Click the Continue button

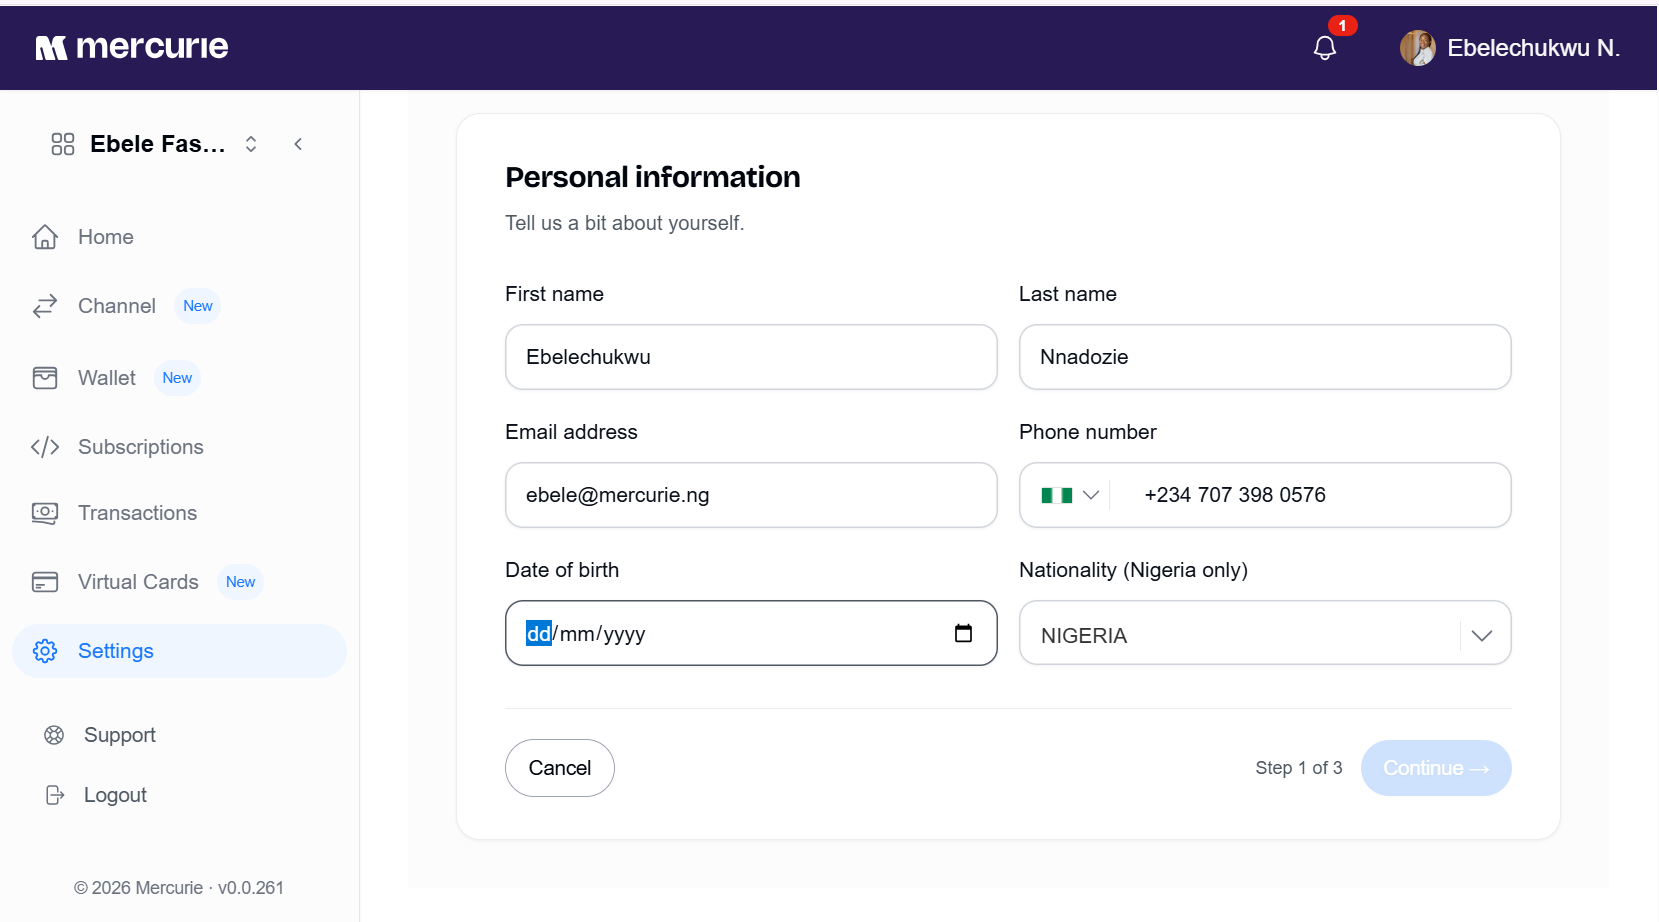coord(1436,768)
